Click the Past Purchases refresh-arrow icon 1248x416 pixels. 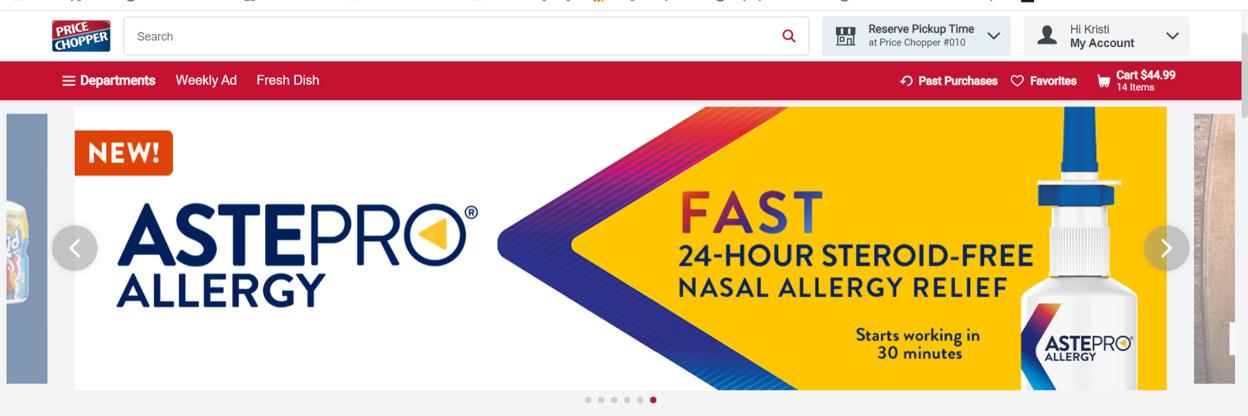(906, 81)
